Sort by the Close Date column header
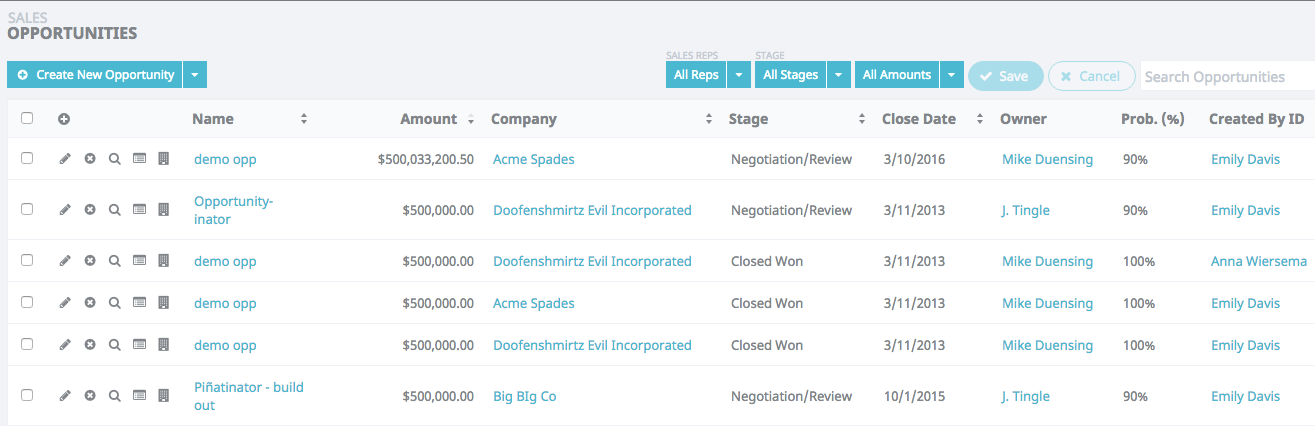 [x=919, y=119]
